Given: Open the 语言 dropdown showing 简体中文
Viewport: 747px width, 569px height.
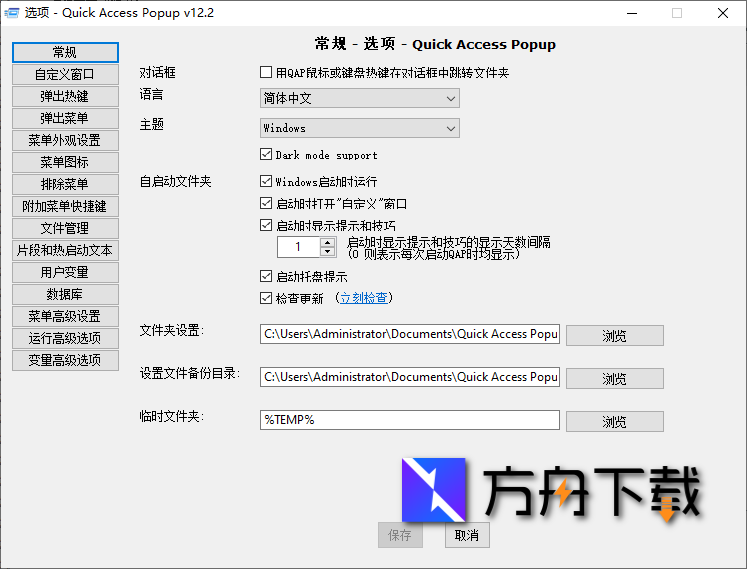Looking at the screenshot, I should click(360, 98).
